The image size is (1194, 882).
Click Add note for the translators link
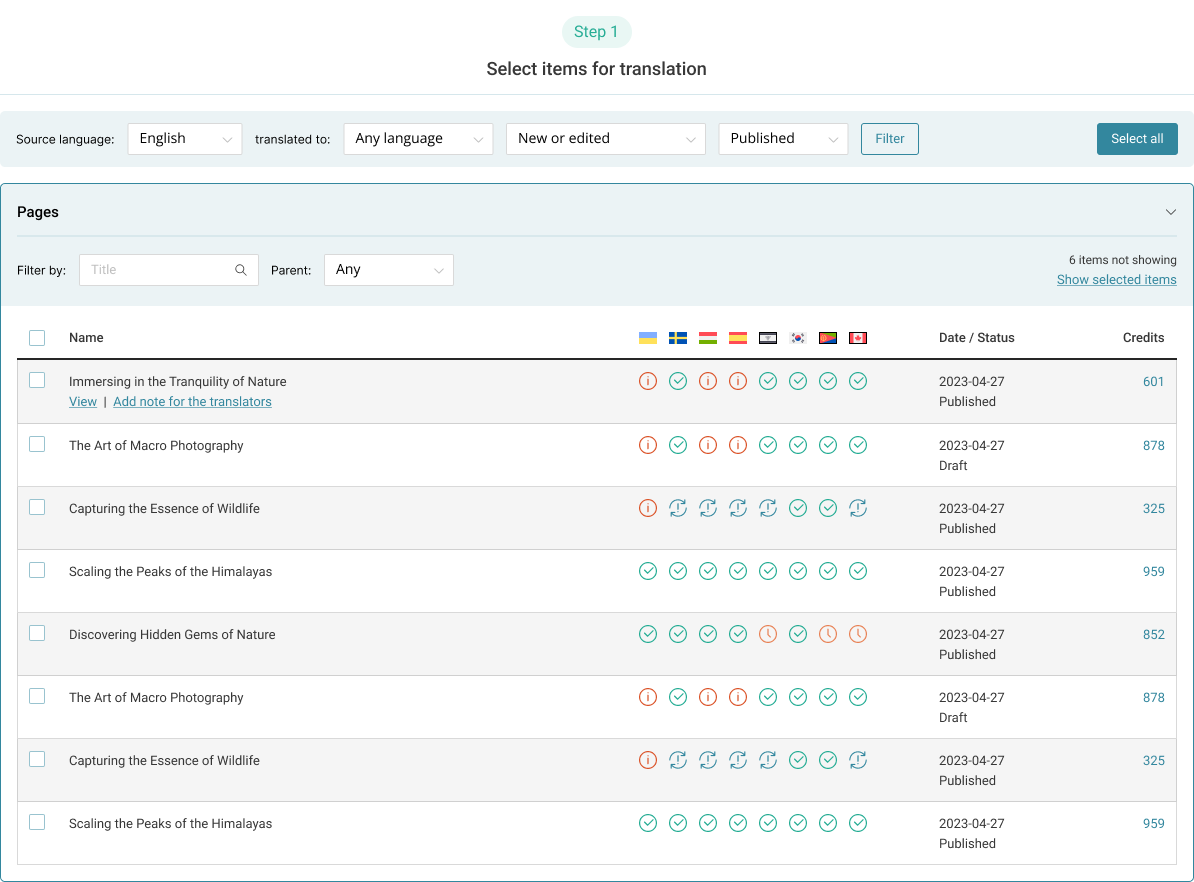point(192,402)
